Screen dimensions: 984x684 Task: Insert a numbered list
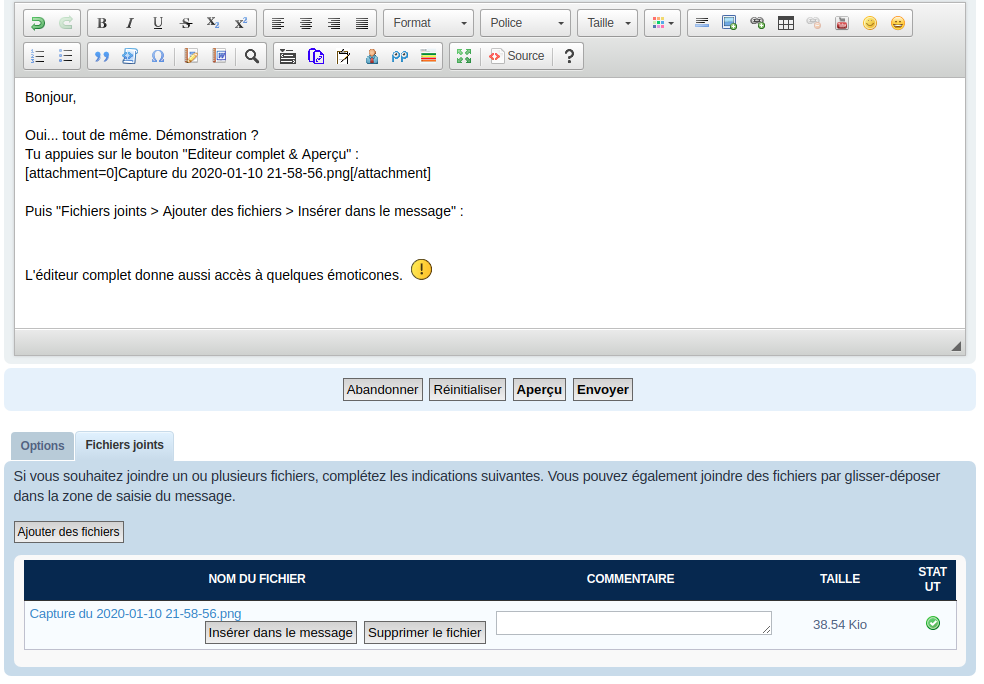(x=38, y=56)
